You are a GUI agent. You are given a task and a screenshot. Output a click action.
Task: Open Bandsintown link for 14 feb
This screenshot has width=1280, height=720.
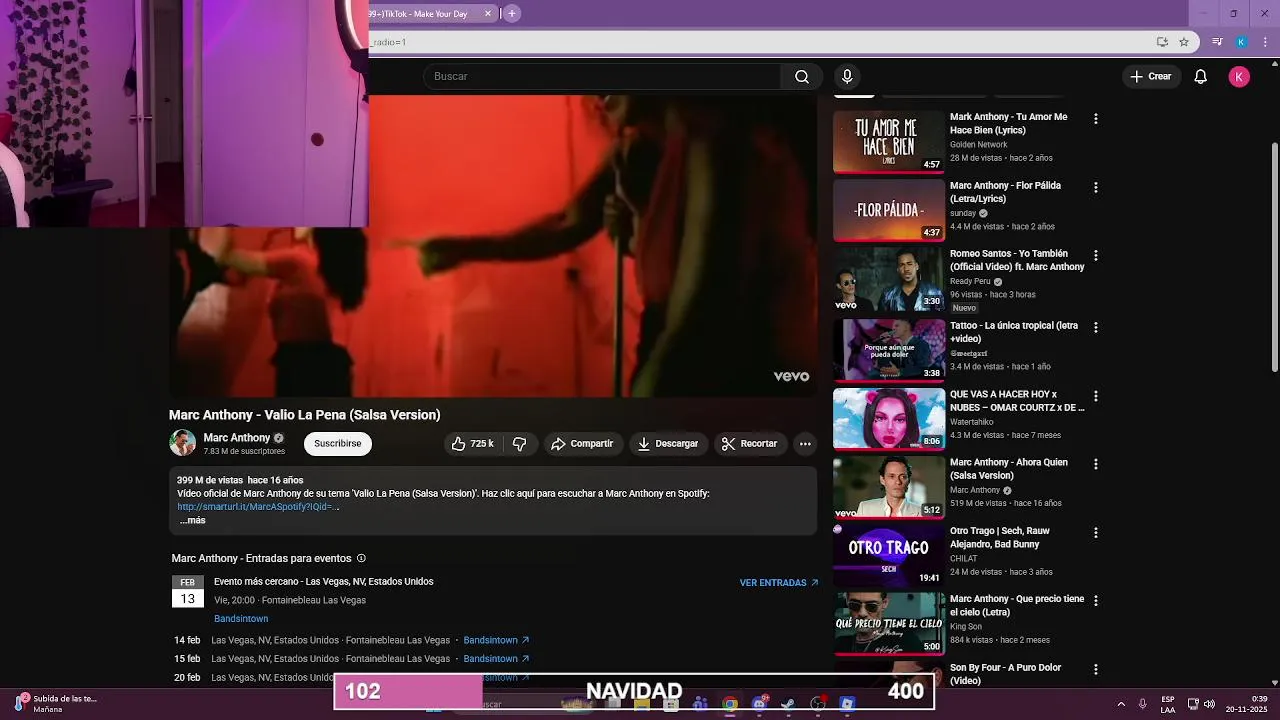click(496, 641)
